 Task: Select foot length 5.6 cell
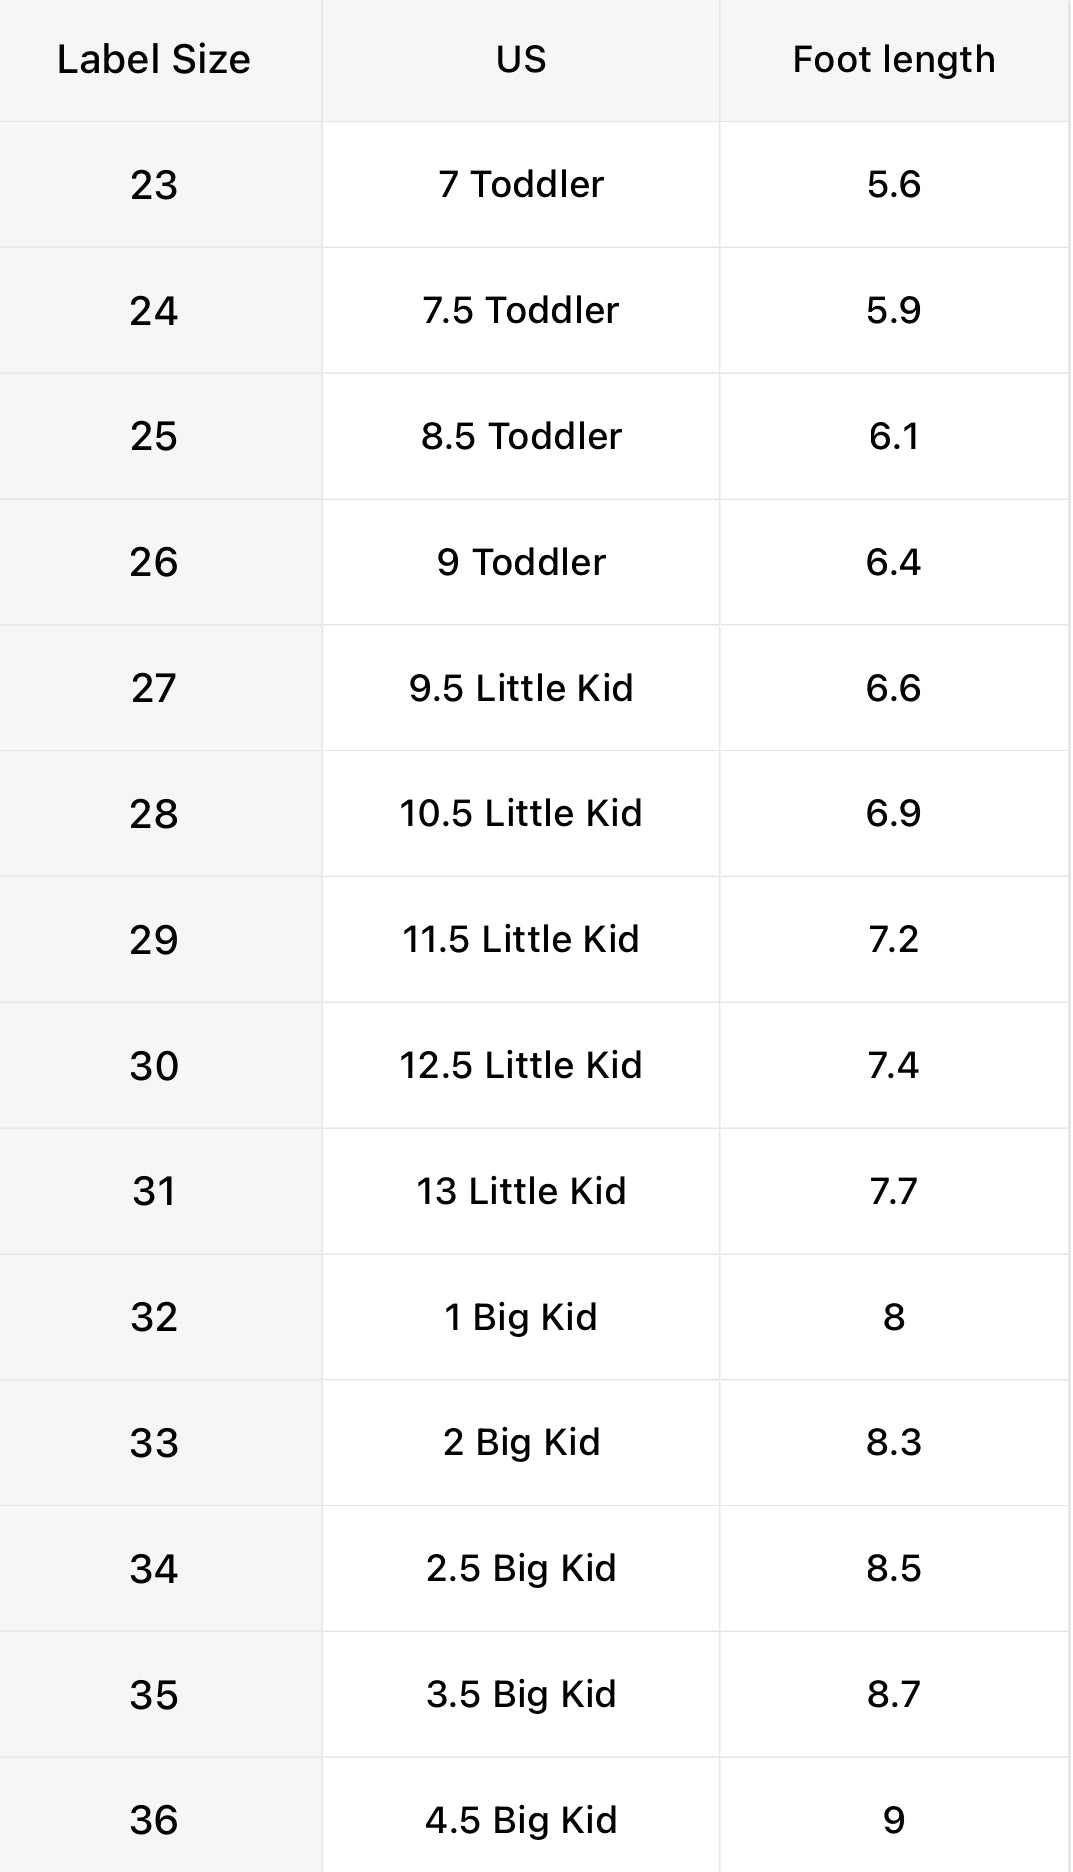pos(894,185)
